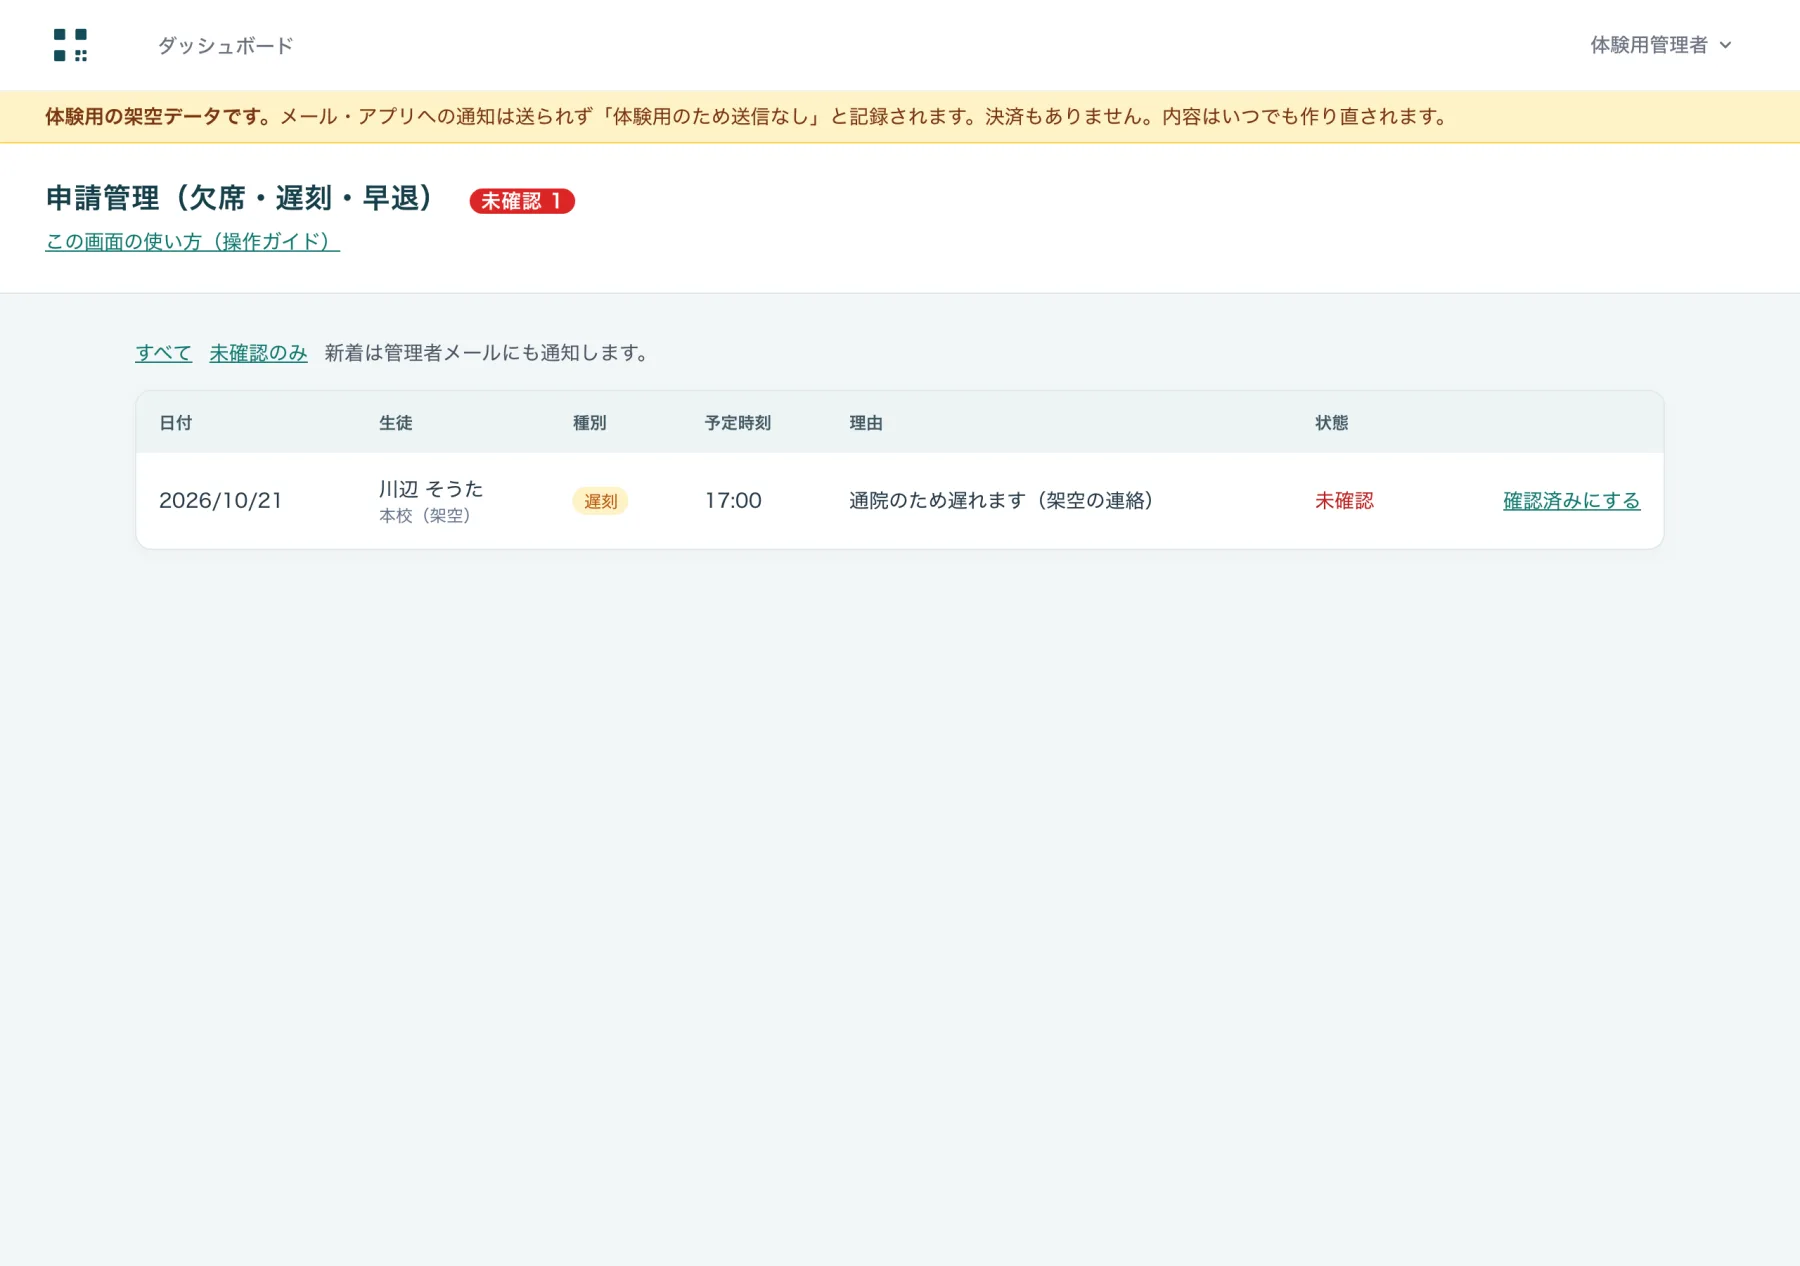Click the 遅刻 type tag
Viewport: 1800px width, 1266px height.
point(600,501)
